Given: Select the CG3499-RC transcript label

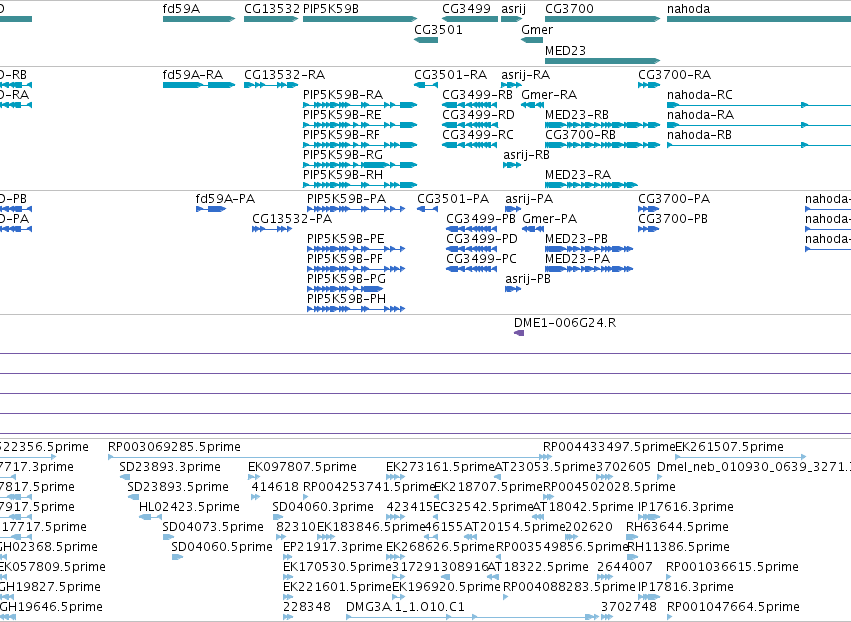Looking at the screenshot, I should tap(478, 135).
